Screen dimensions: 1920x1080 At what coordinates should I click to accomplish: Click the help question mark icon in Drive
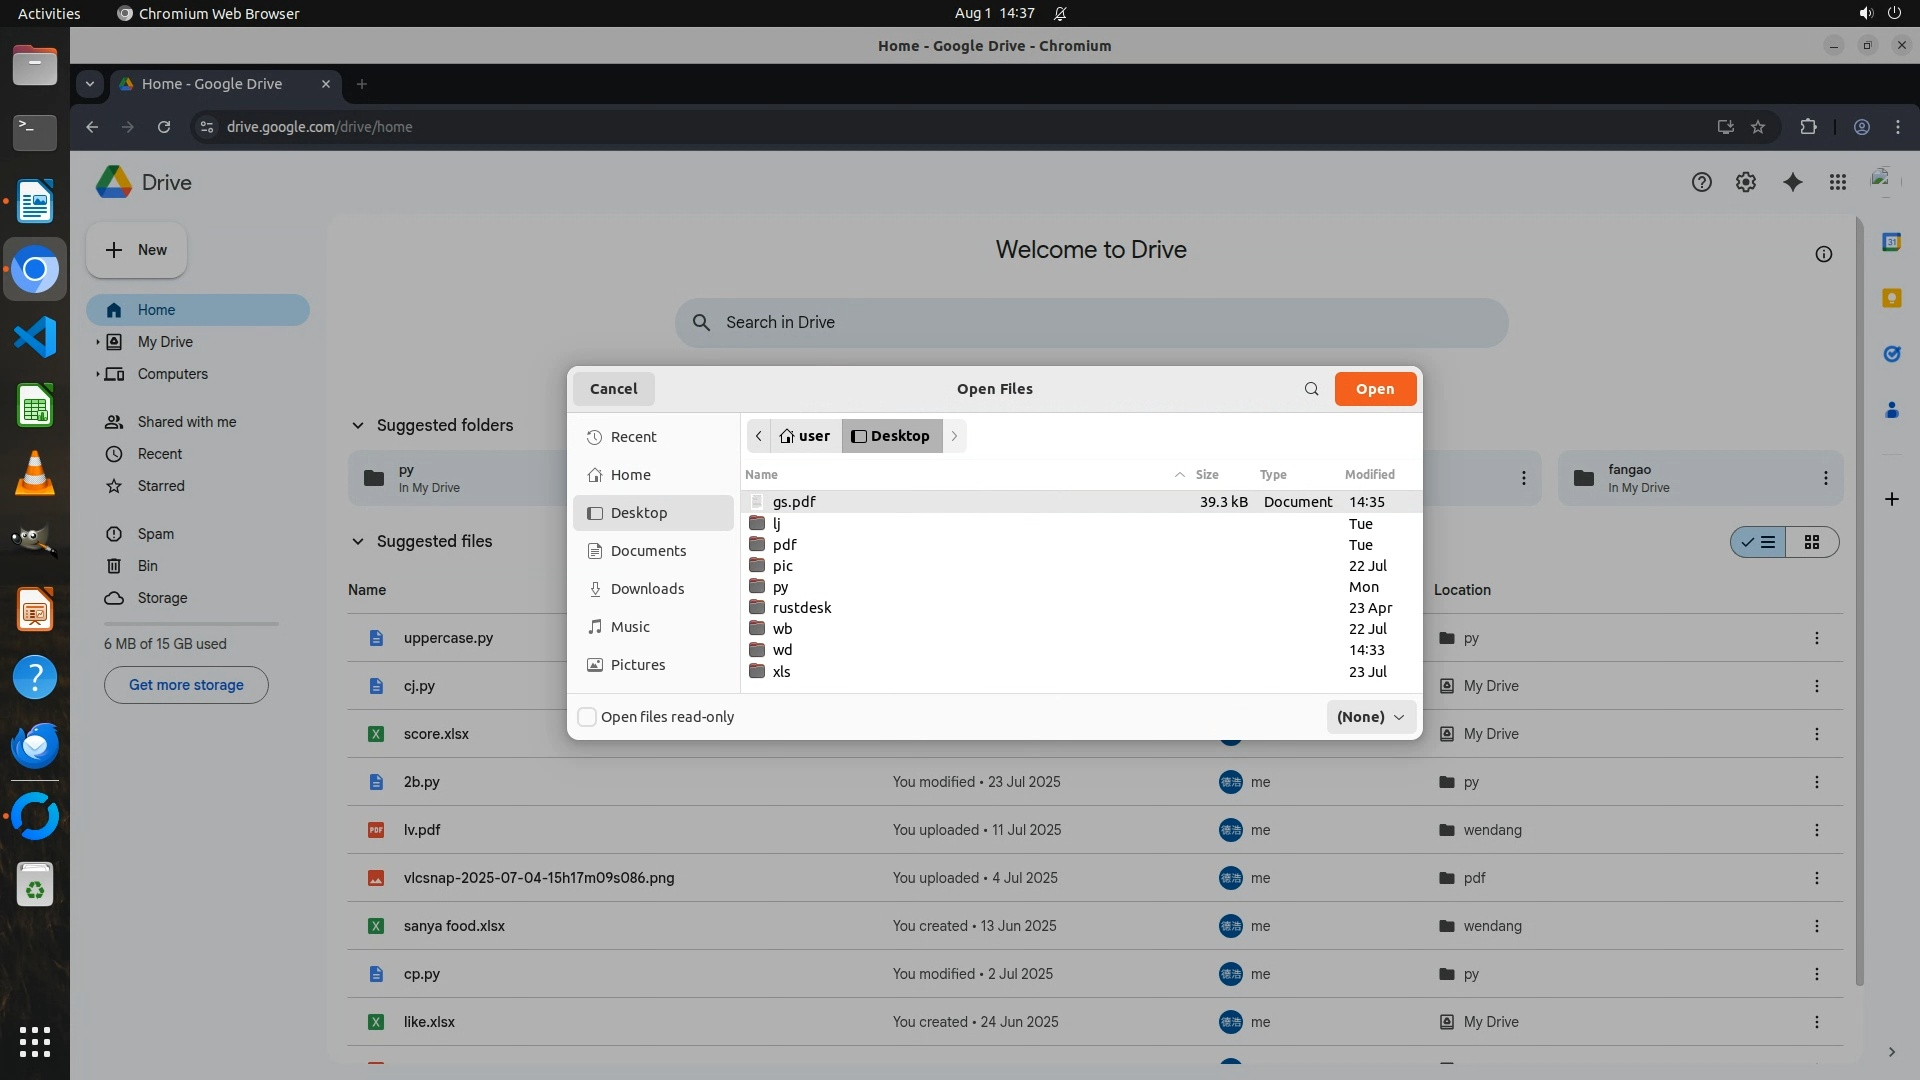coord(1701,182)
